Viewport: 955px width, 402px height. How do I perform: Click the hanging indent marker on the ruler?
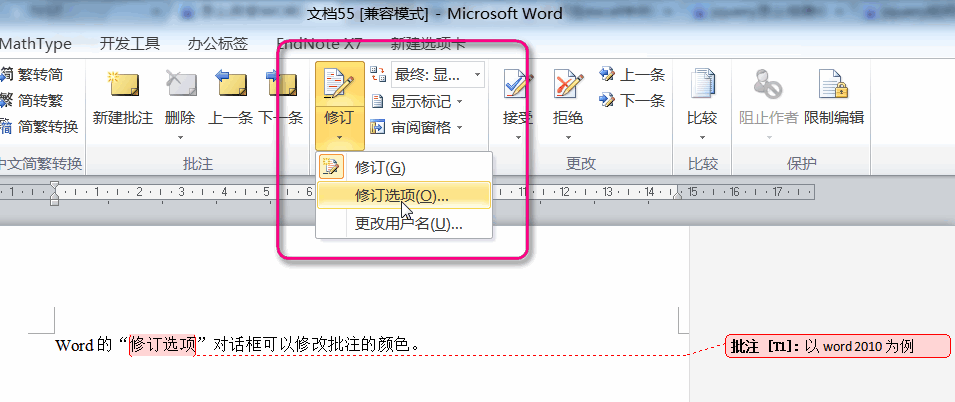click(x=54, y=196)
